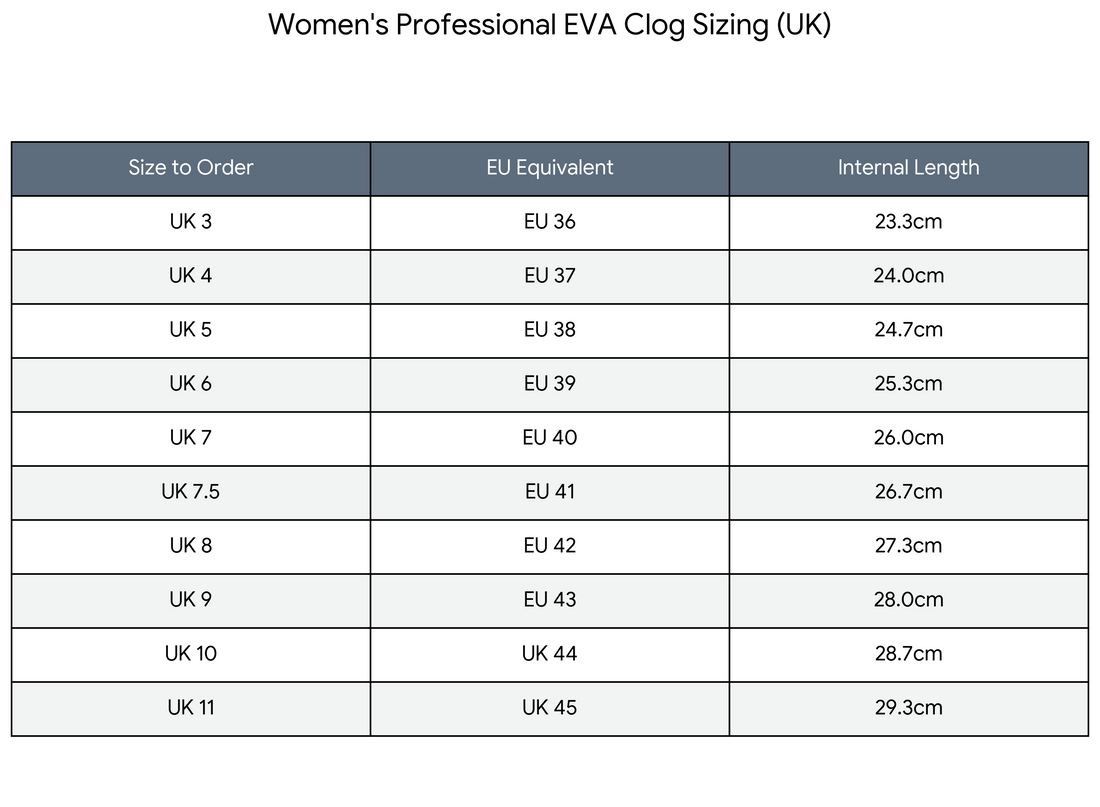This screenshot has width=1100, height=807.
Task: Select the UK 7.5 size cell
Action: 191,493
